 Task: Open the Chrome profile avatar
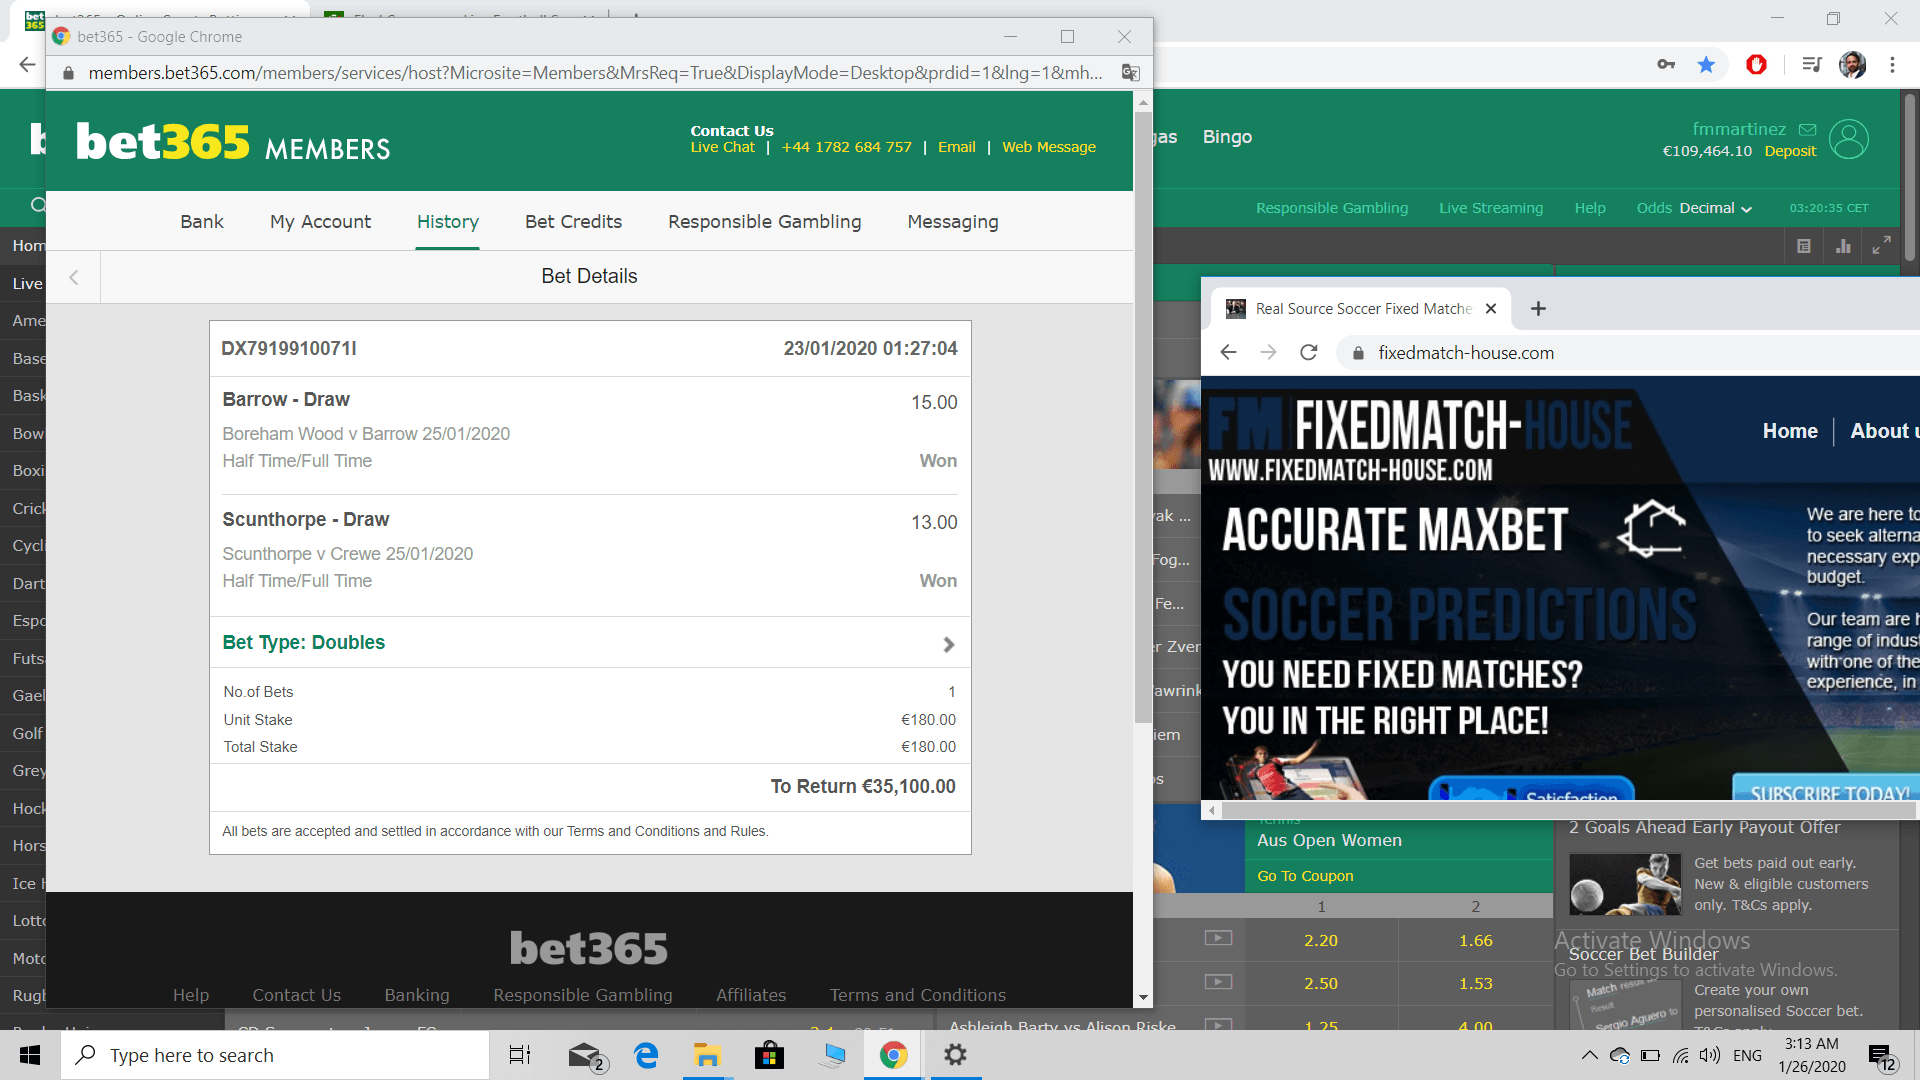pos(1852,64)
